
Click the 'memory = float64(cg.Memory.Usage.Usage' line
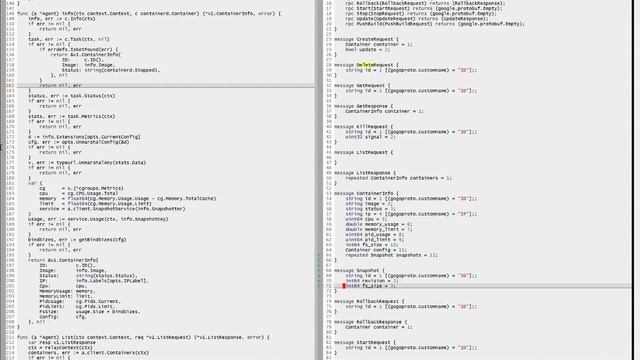click(x=128, y=199)
